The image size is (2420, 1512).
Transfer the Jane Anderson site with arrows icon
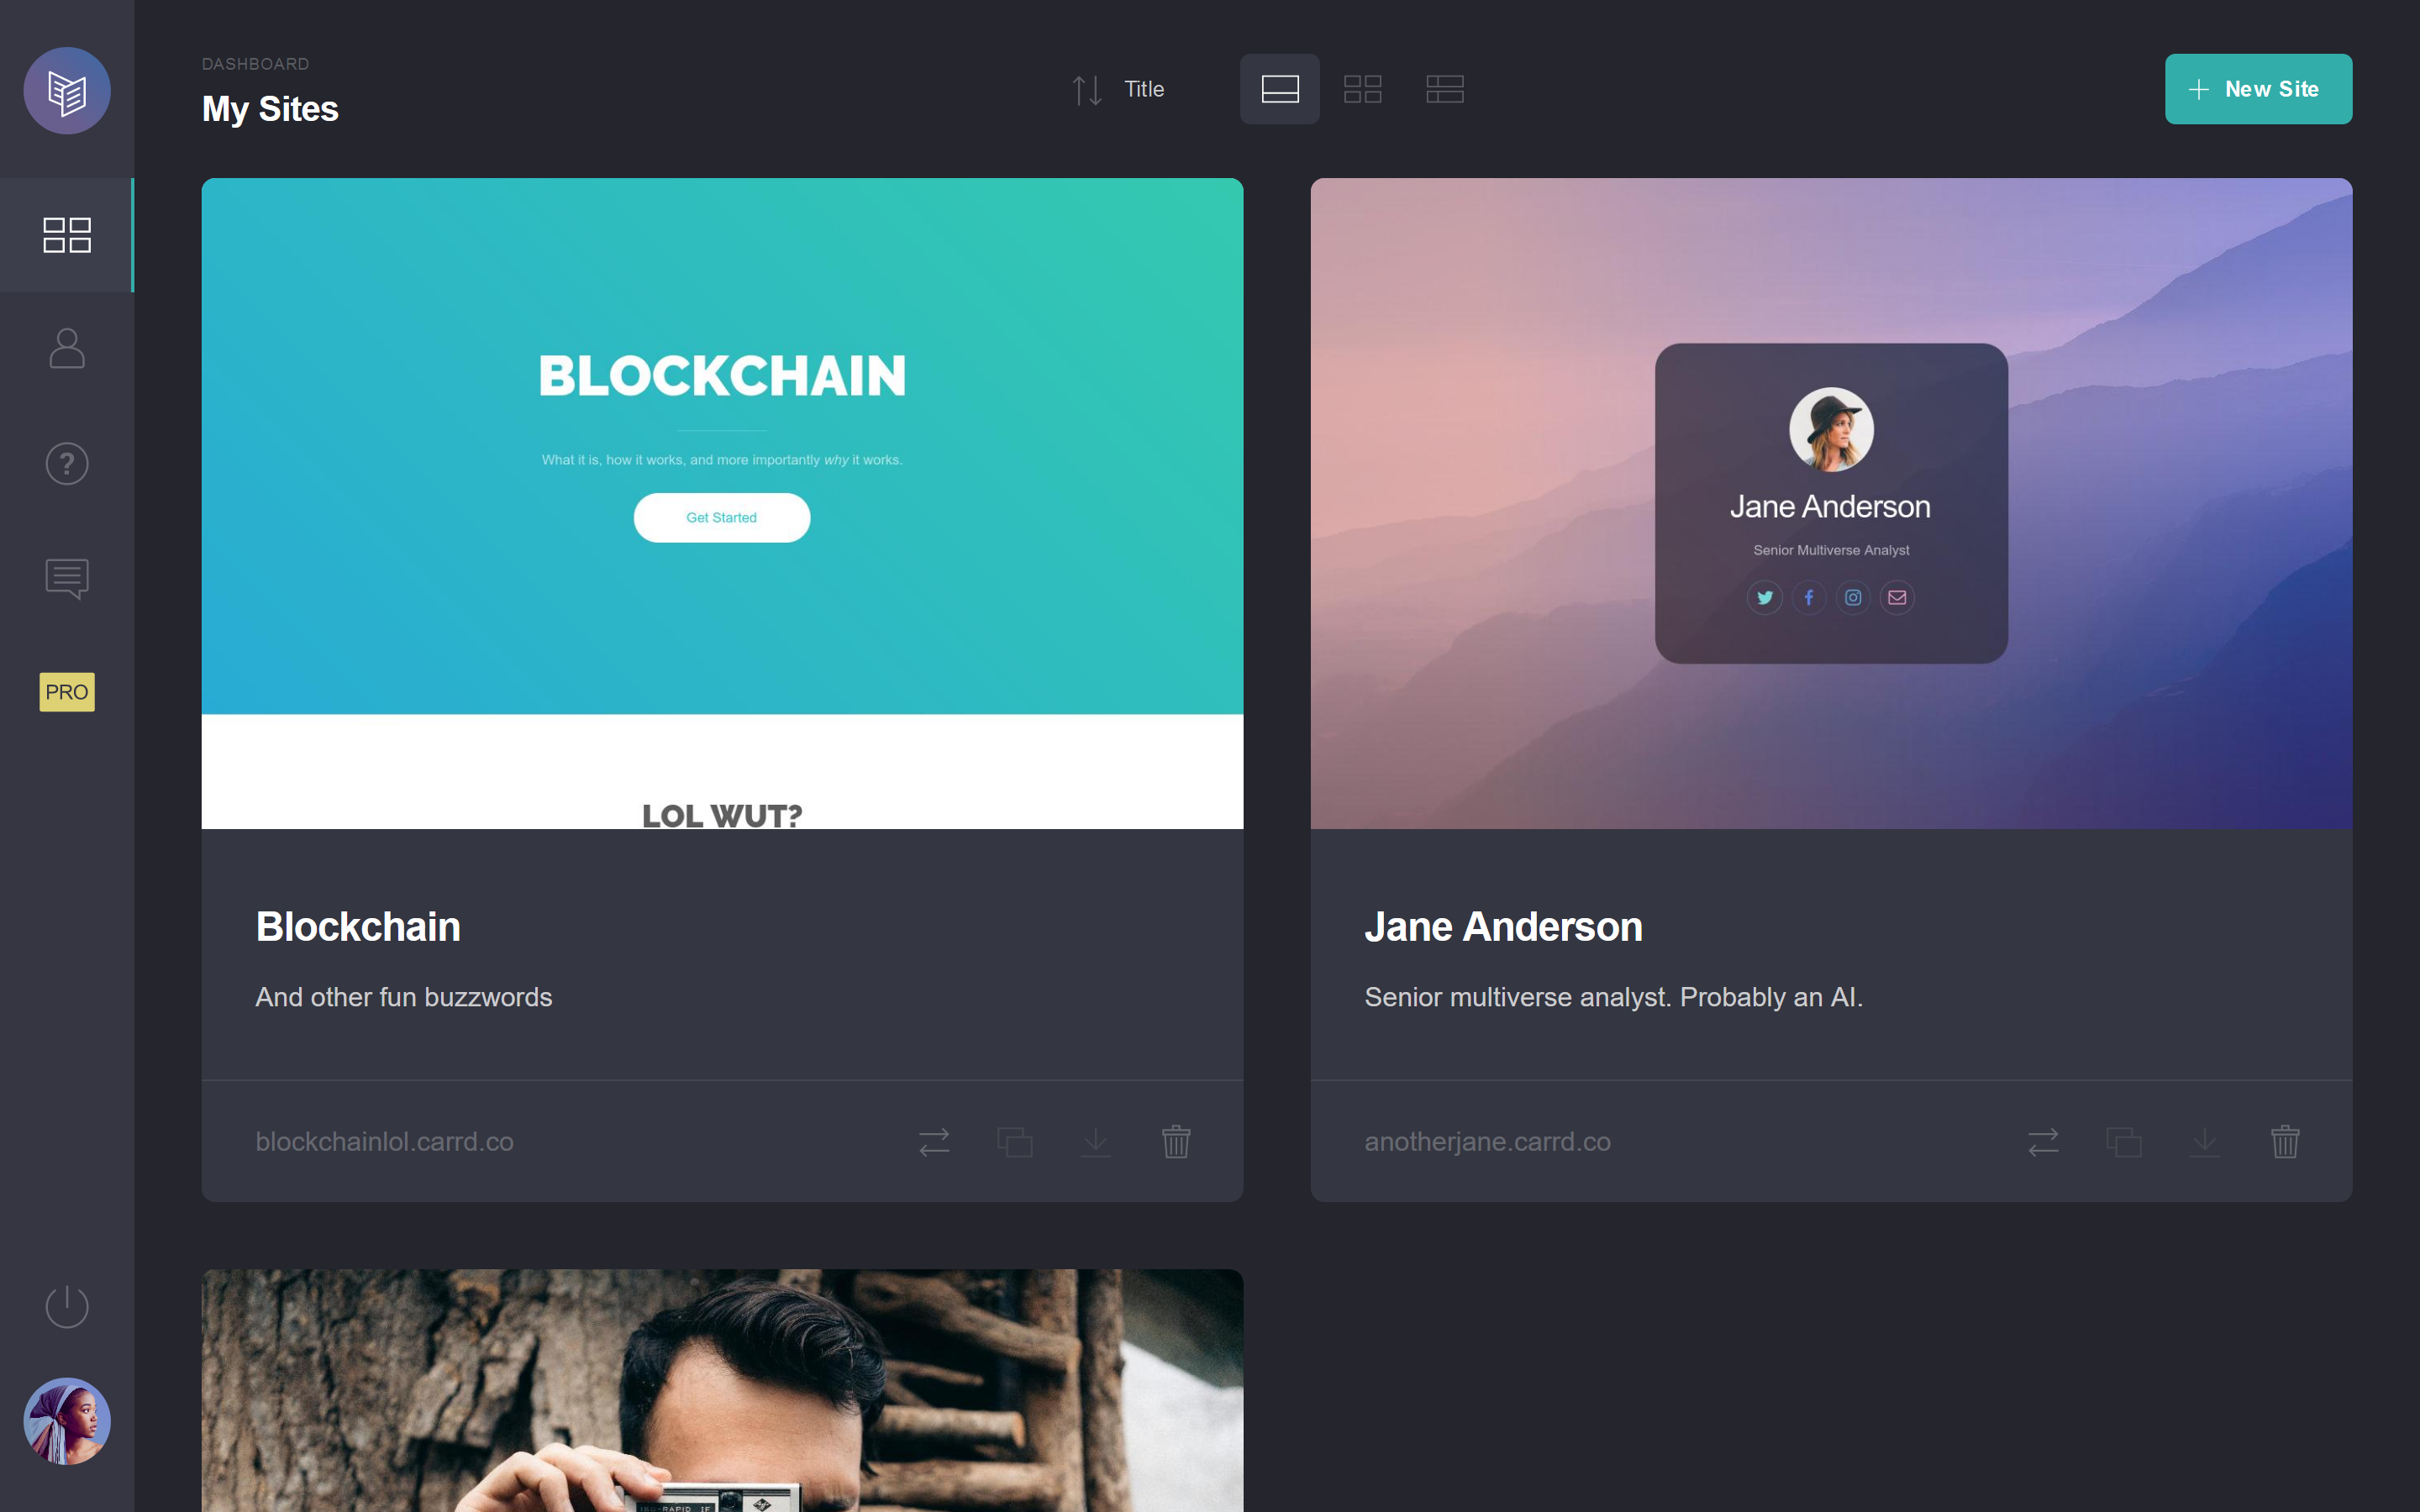(x=2043, y=1141)
